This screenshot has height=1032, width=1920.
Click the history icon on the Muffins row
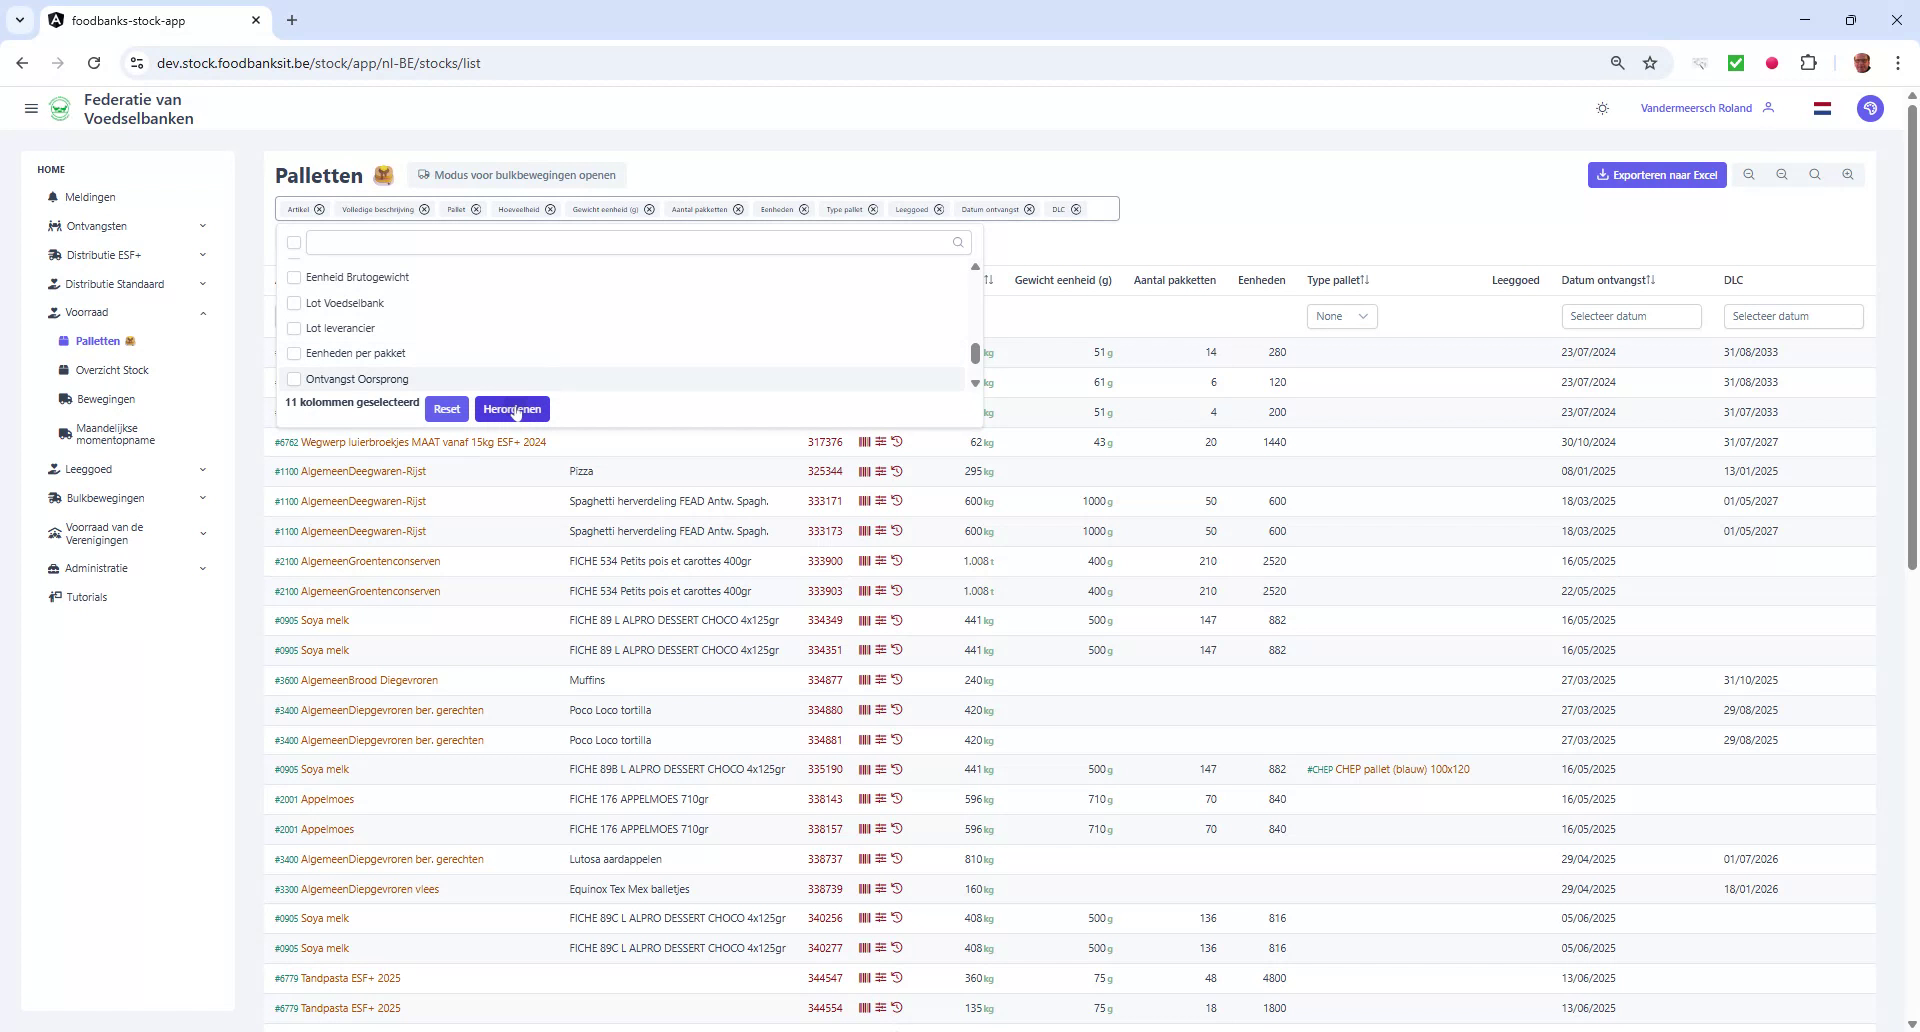(898, 680)
